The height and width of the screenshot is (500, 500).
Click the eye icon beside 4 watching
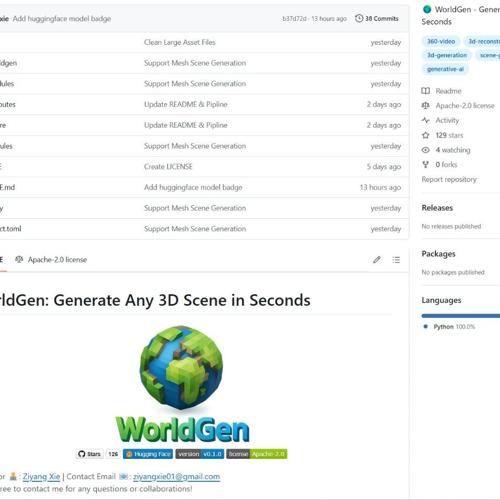click(426, 150)
